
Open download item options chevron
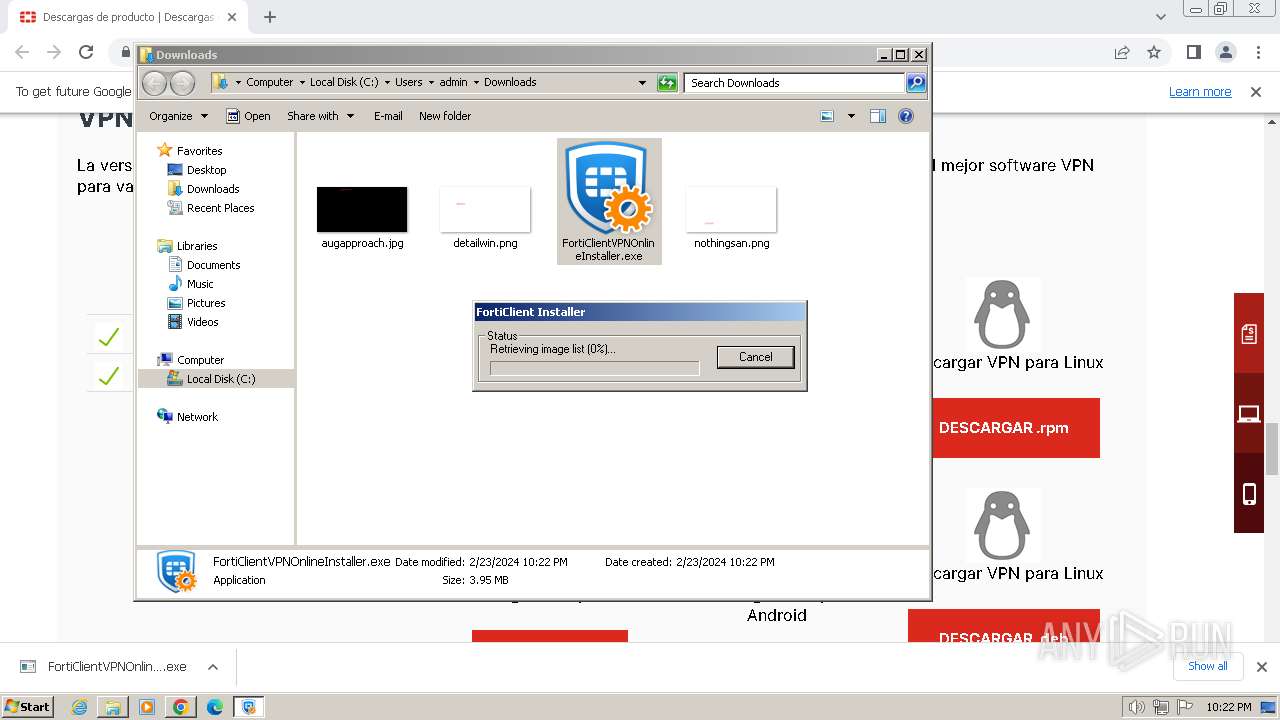click(212, 667)
